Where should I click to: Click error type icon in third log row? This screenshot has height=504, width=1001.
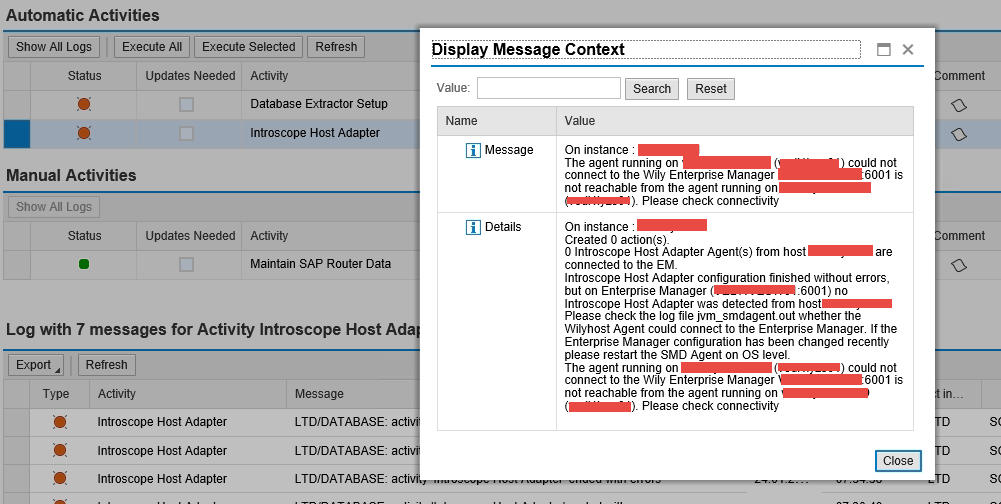(x=60, y=478)
